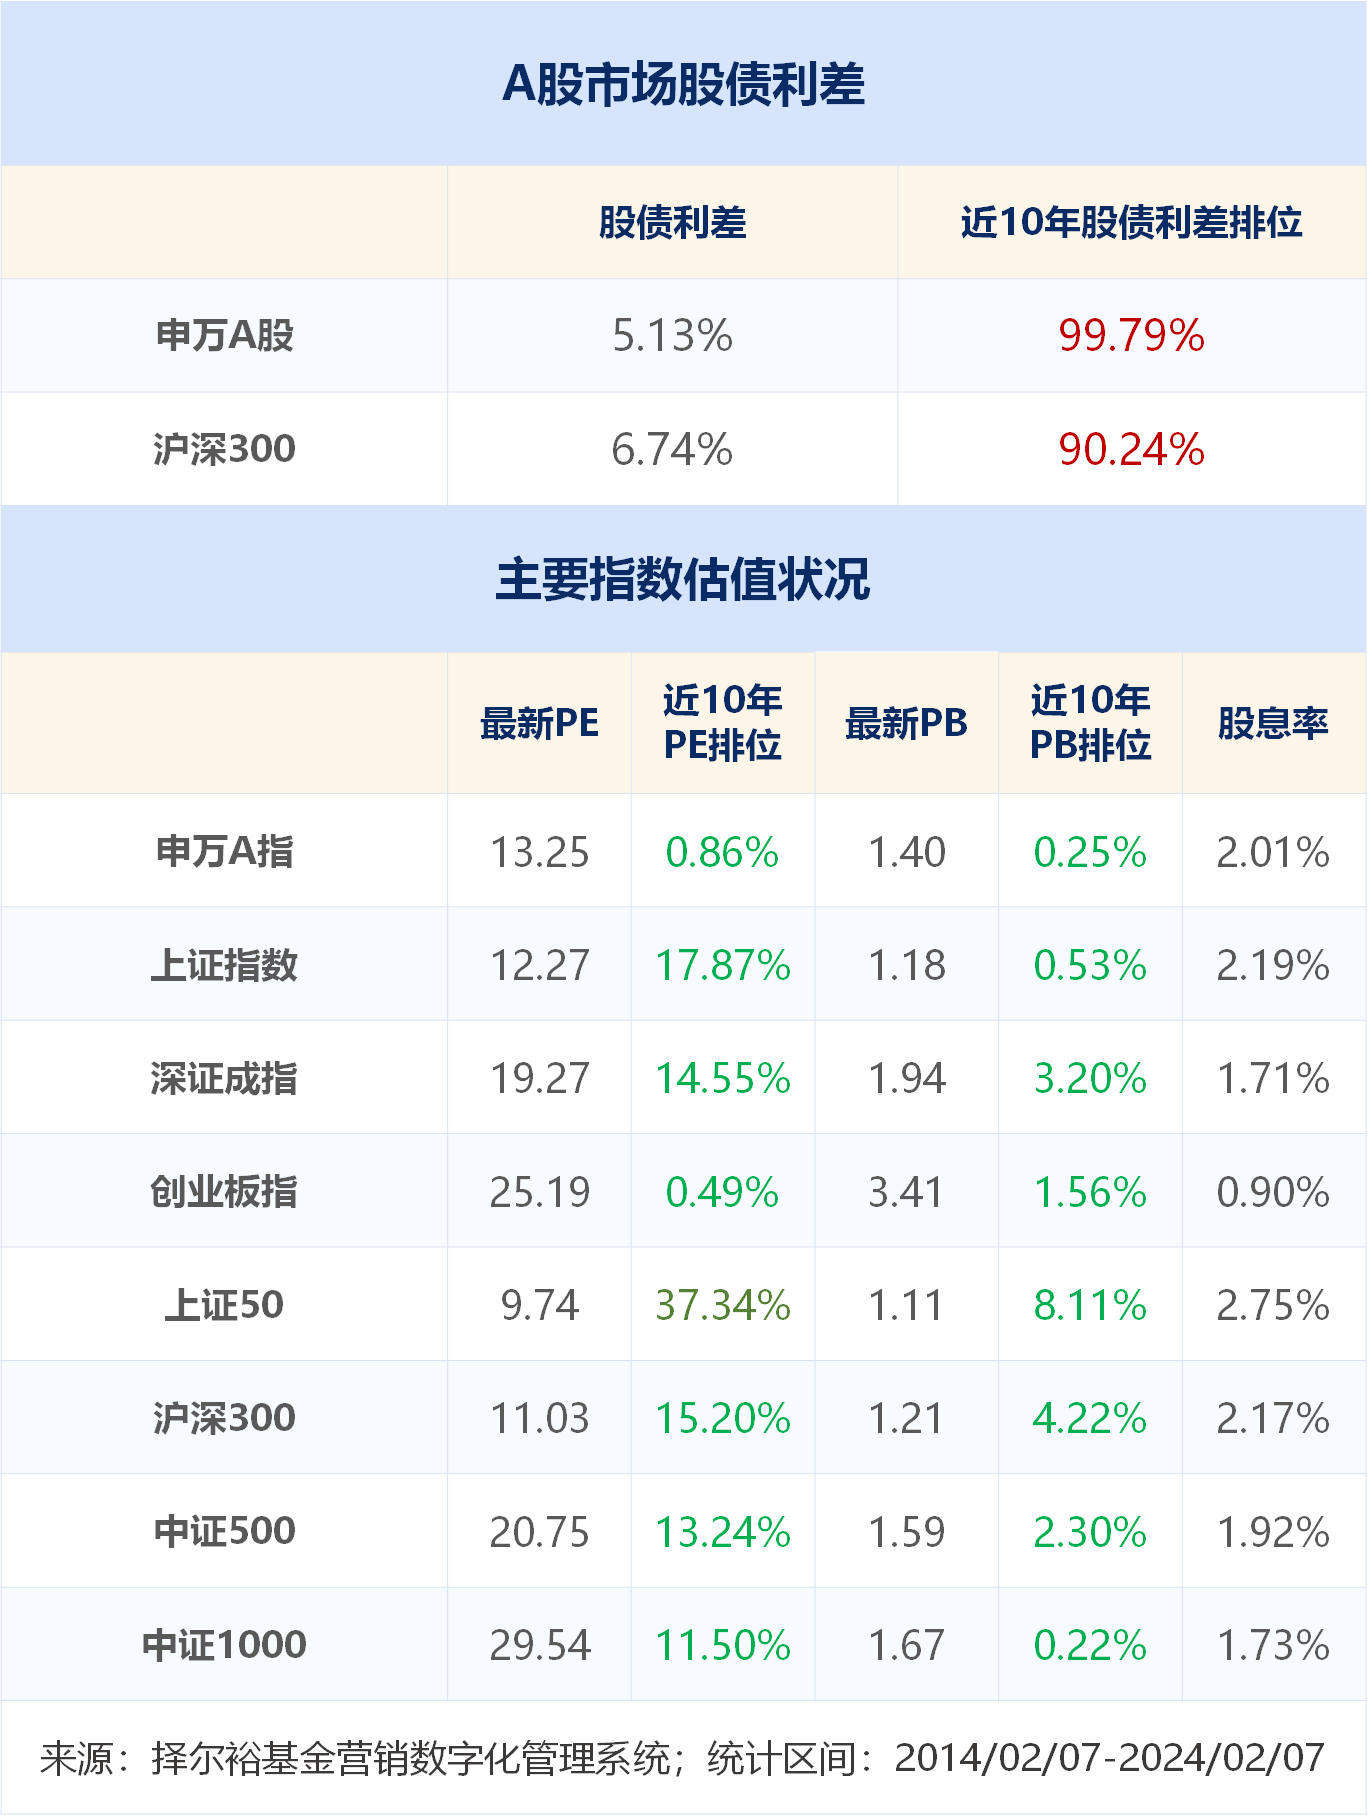This screenshot has height=1816, width=1368.
Task: Click the PB value 1.40
Action: 907,852
